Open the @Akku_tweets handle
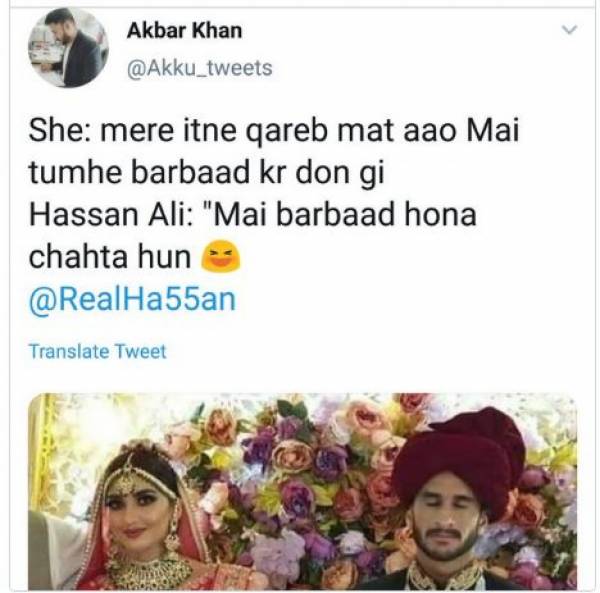600x593 pixels. [x=199, y=68]
